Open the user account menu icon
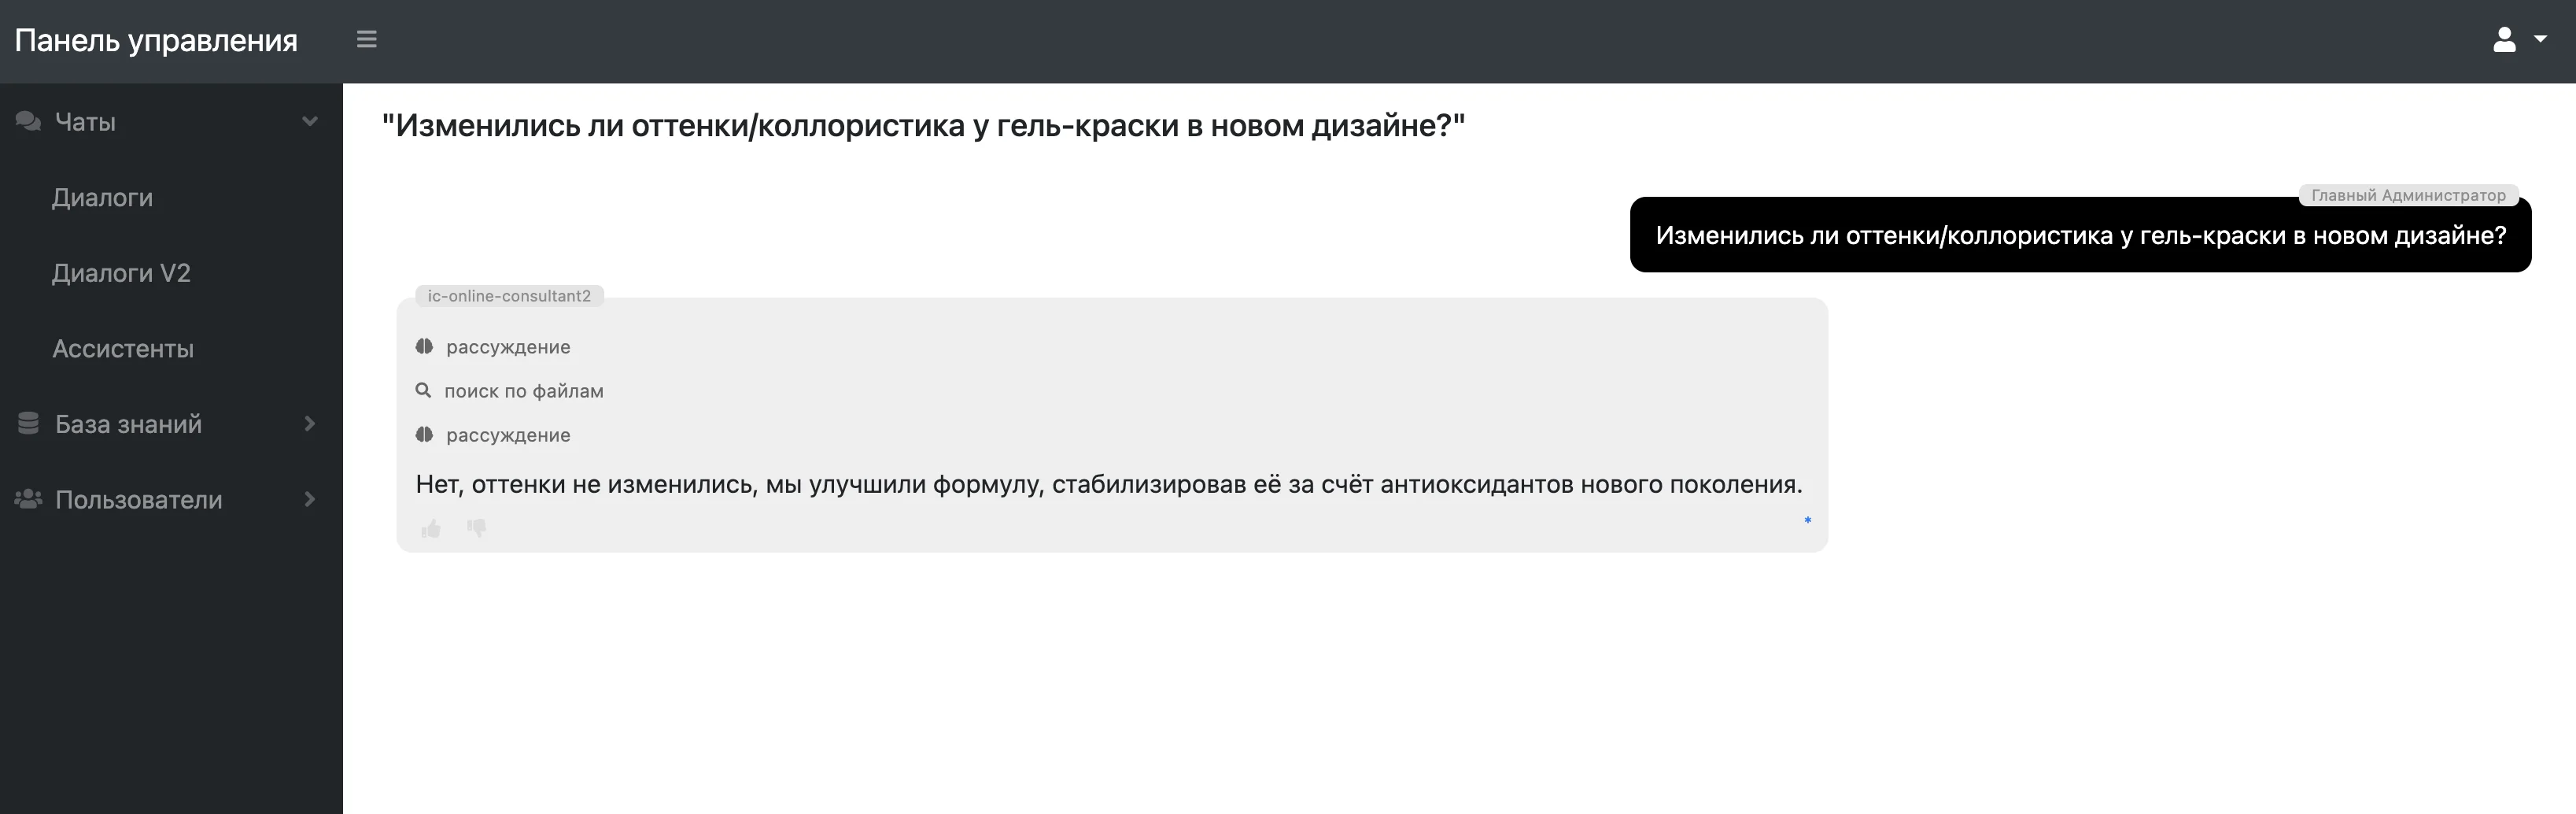This screenshot has height=814, width=2576. pos(2504,40)
